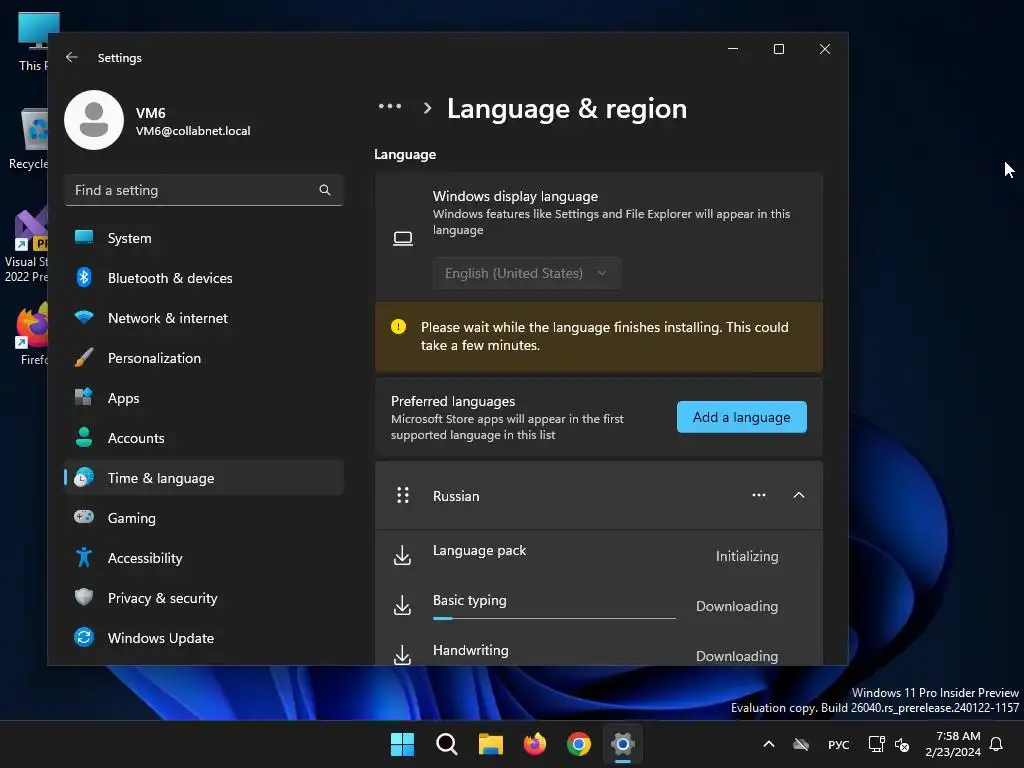Viewport: 1024px width, 768px height.
Task: Click the VM6@collabnet.local account email
Action: [x=193, y=131]
